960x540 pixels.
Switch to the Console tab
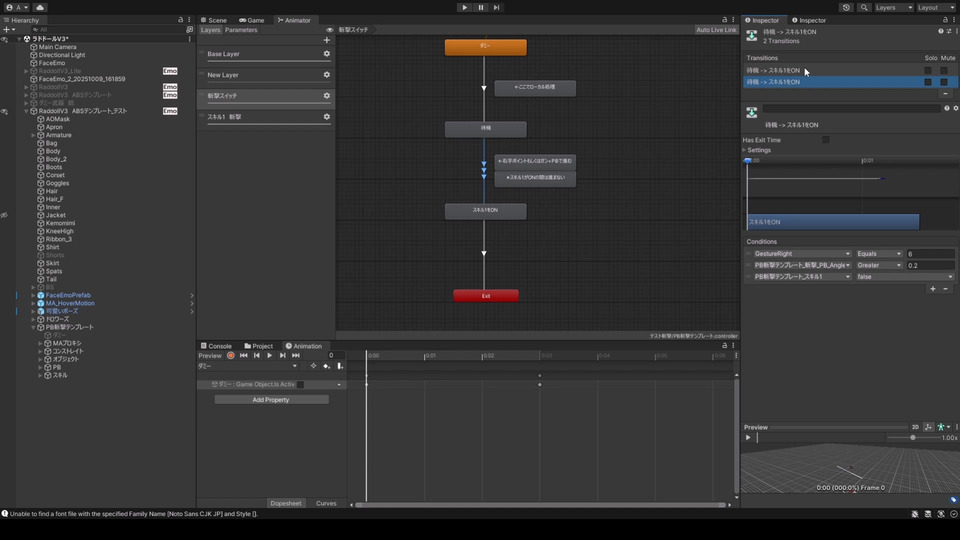coord(215,346)
